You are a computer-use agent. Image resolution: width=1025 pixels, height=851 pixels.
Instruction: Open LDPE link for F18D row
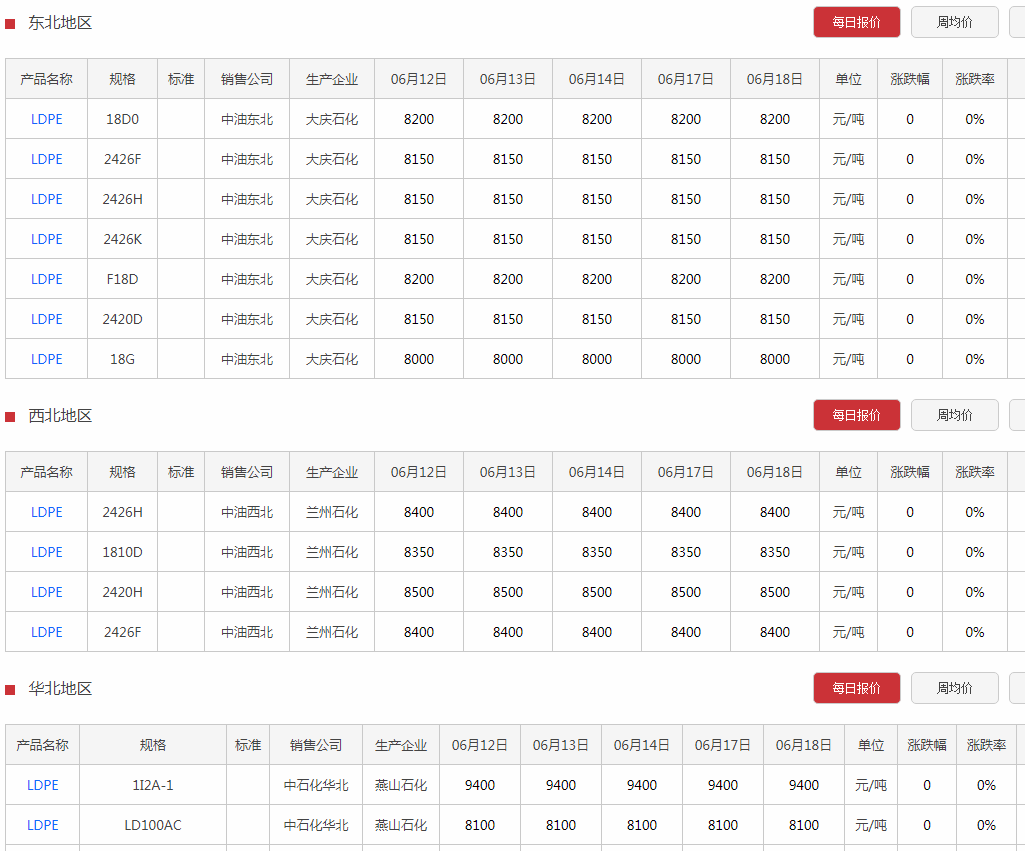(46, 279)
